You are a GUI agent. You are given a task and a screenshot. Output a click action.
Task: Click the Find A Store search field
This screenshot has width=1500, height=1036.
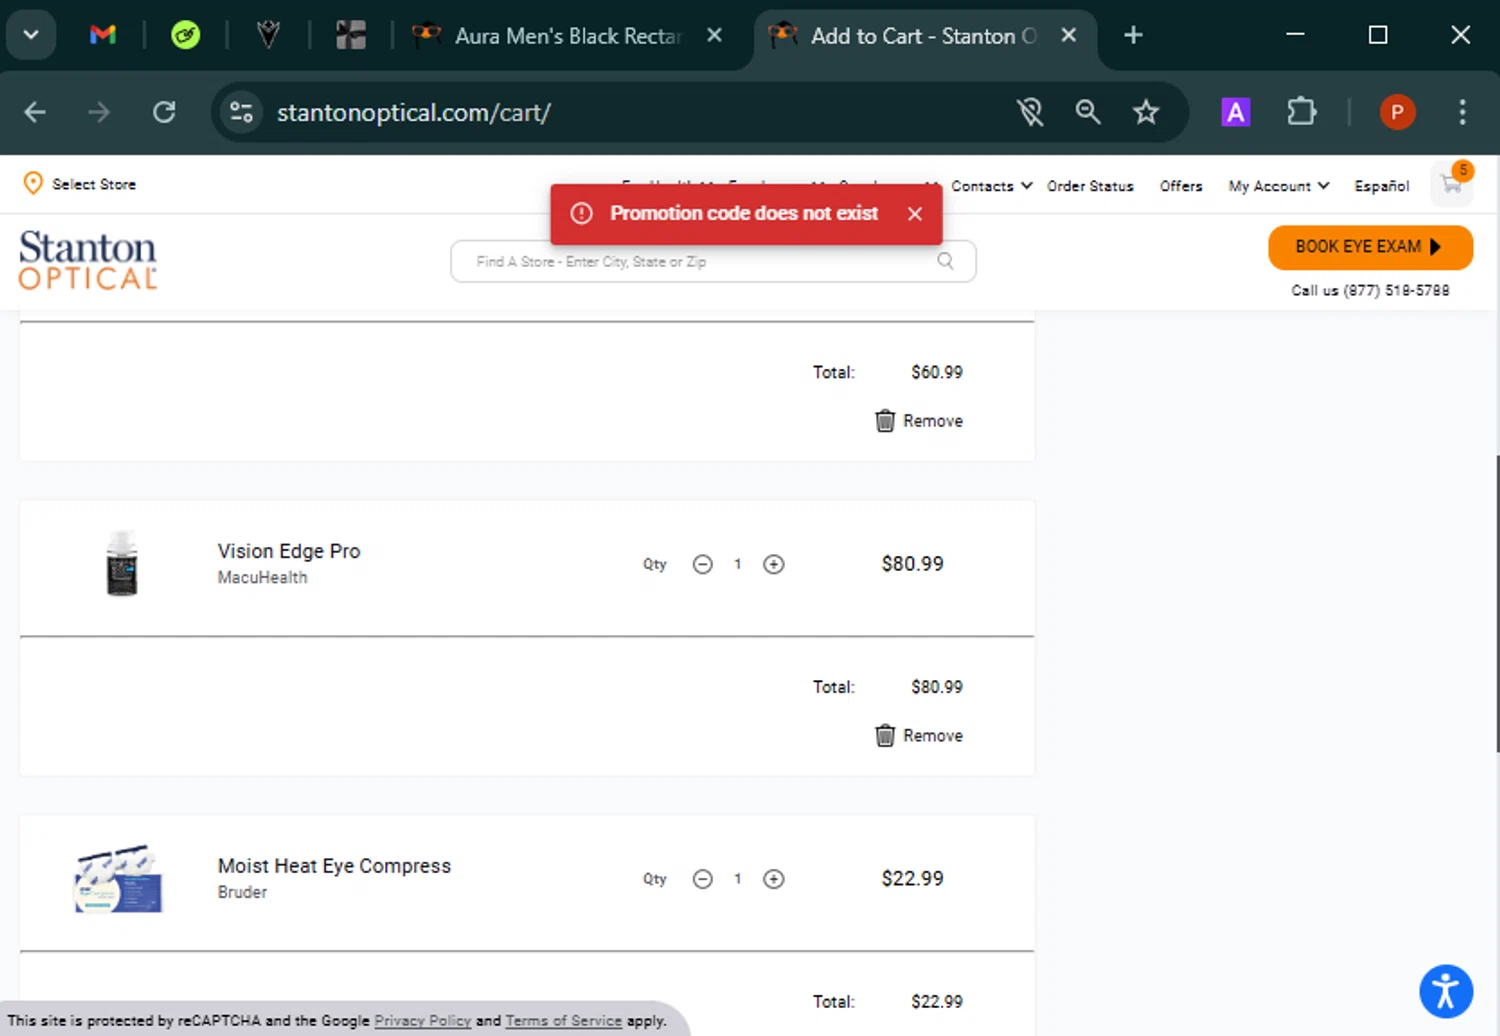tap(713, 262)
